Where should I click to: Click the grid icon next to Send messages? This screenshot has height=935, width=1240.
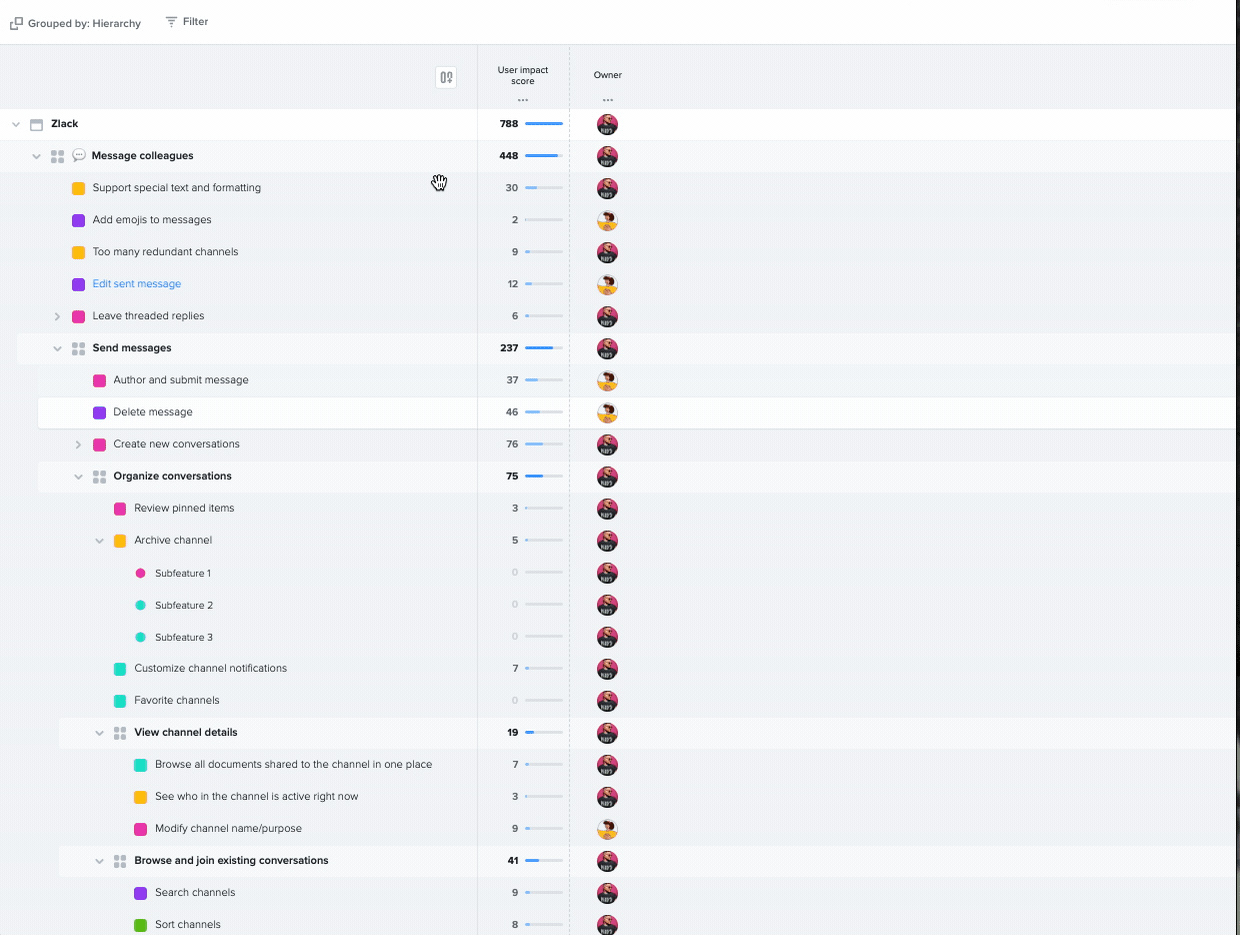(x=78, y=348)
